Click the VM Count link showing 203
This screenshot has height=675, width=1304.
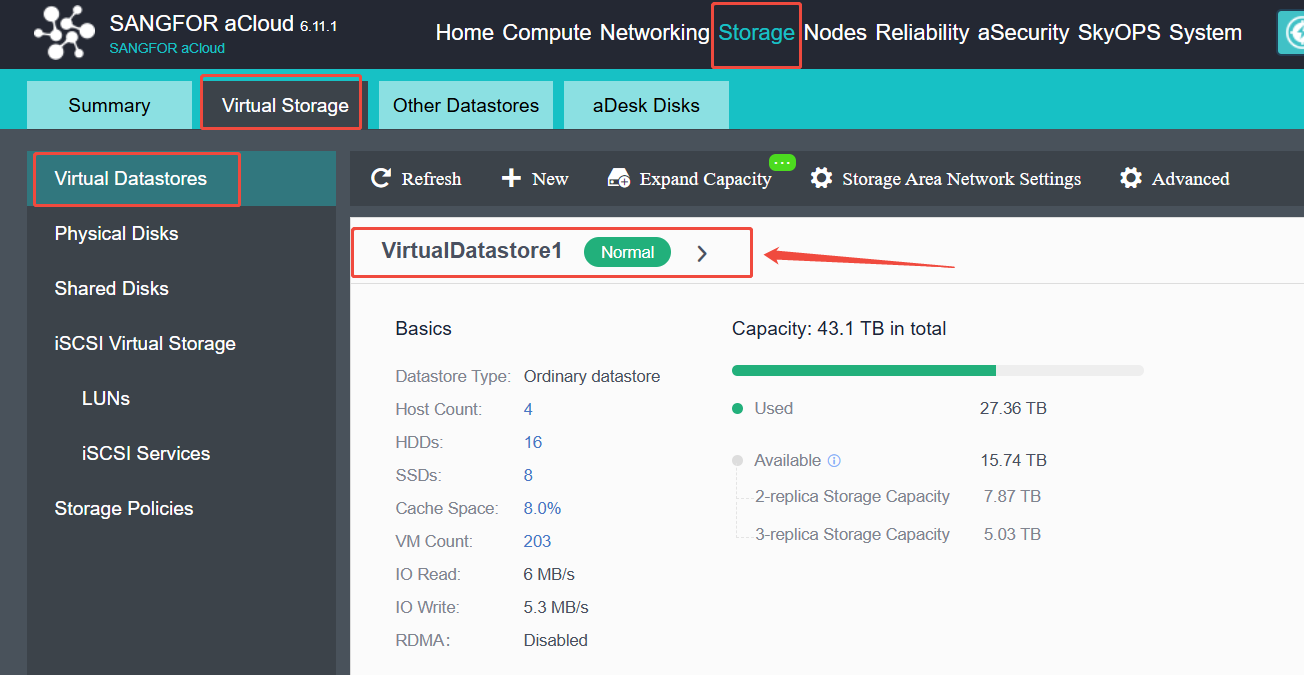(x=537, y=541)
